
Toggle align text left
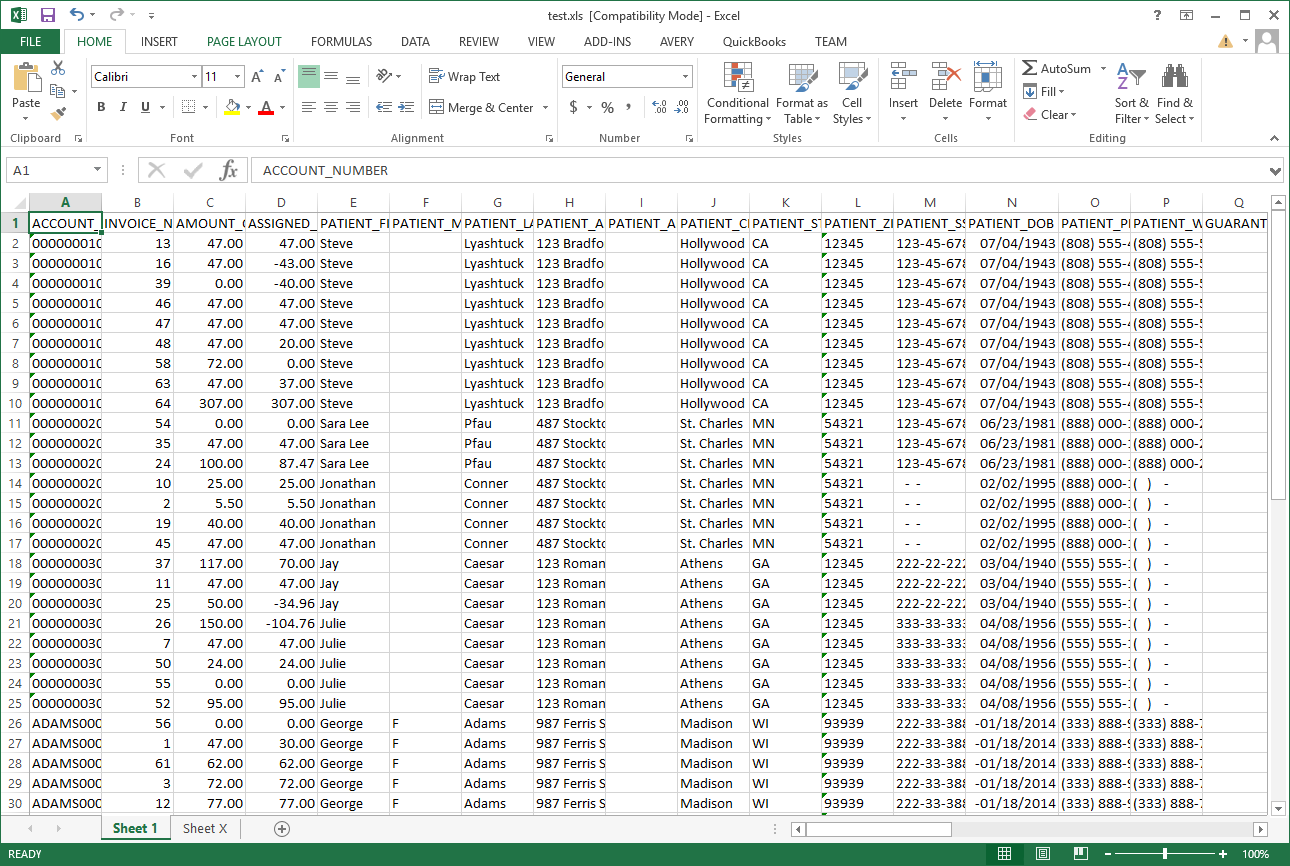click(x=308, y=107)
